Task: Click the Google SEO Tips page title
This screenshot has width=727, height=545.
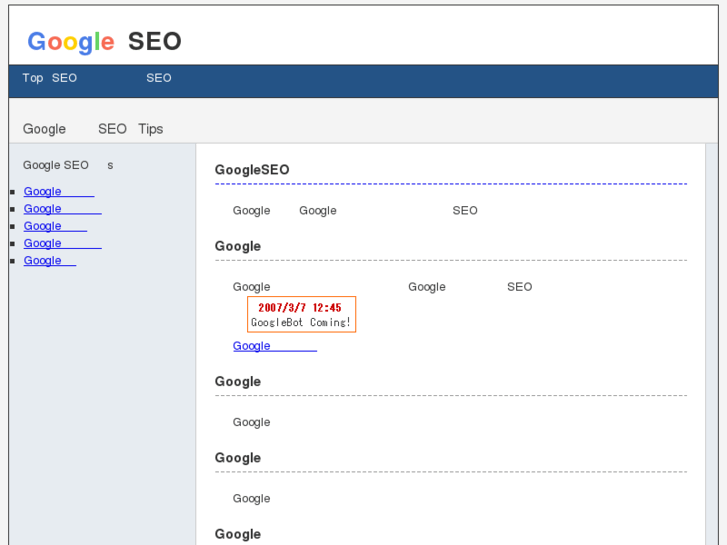Action: point(93,129)
